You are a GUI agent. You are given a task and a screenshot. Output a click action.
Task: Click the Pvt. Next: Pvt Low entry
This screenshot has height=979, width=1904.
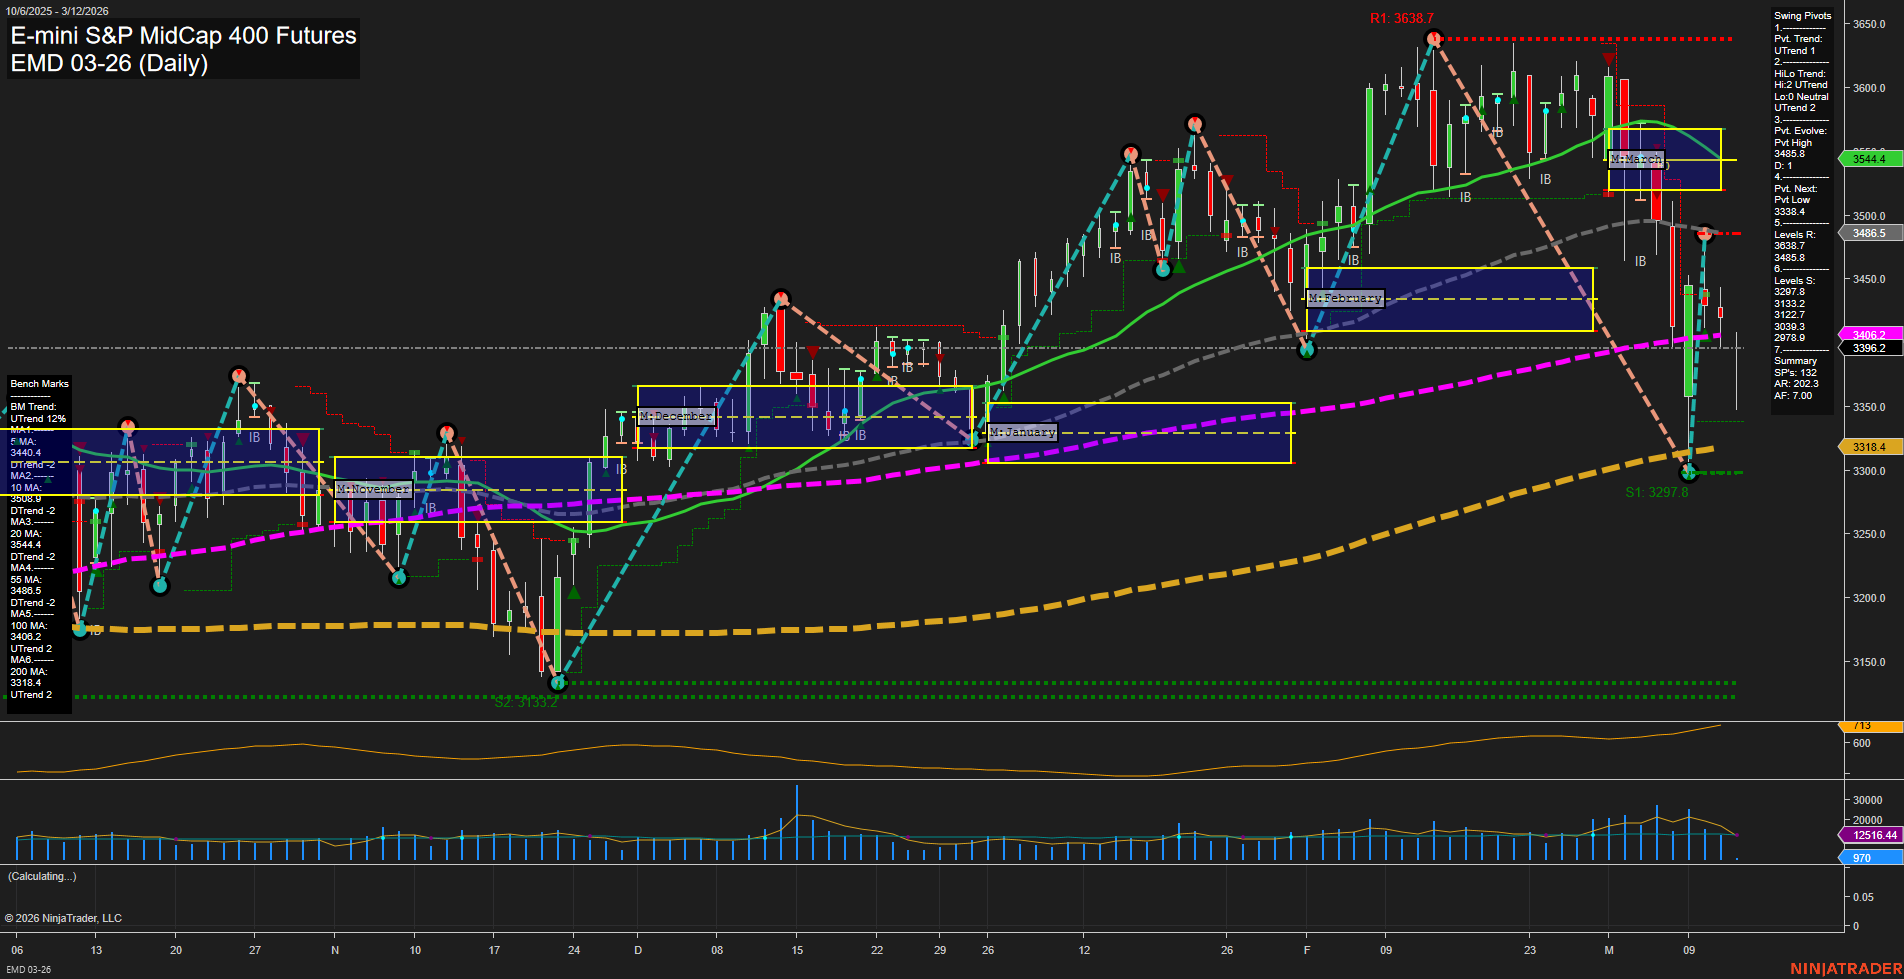coord(1796,194)
